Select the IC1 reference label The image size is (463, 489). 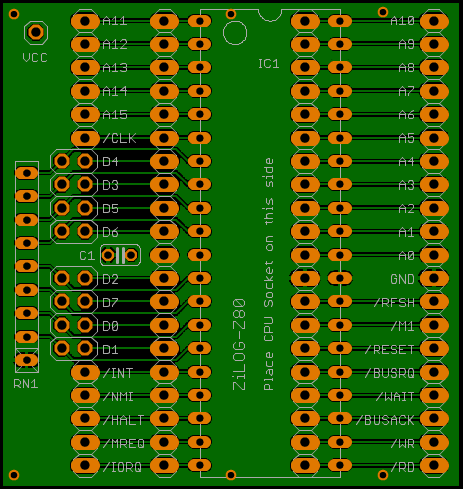269,64
